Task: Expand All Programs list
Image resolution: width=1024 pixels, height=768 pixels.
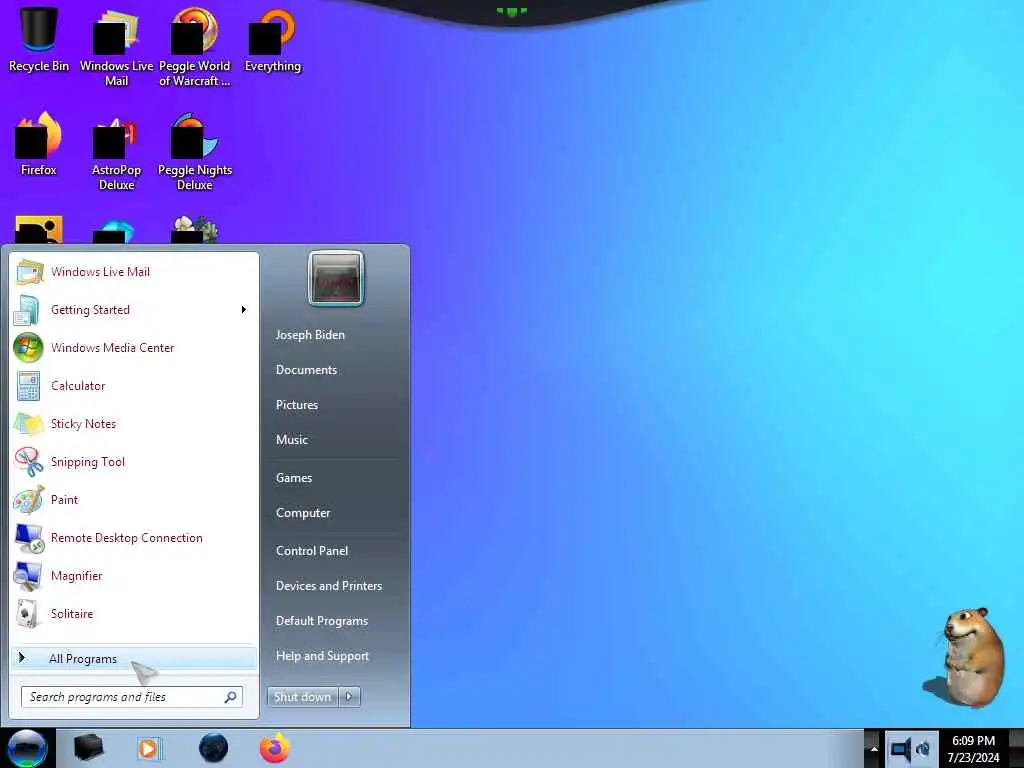Action: (x=134, y=658)
